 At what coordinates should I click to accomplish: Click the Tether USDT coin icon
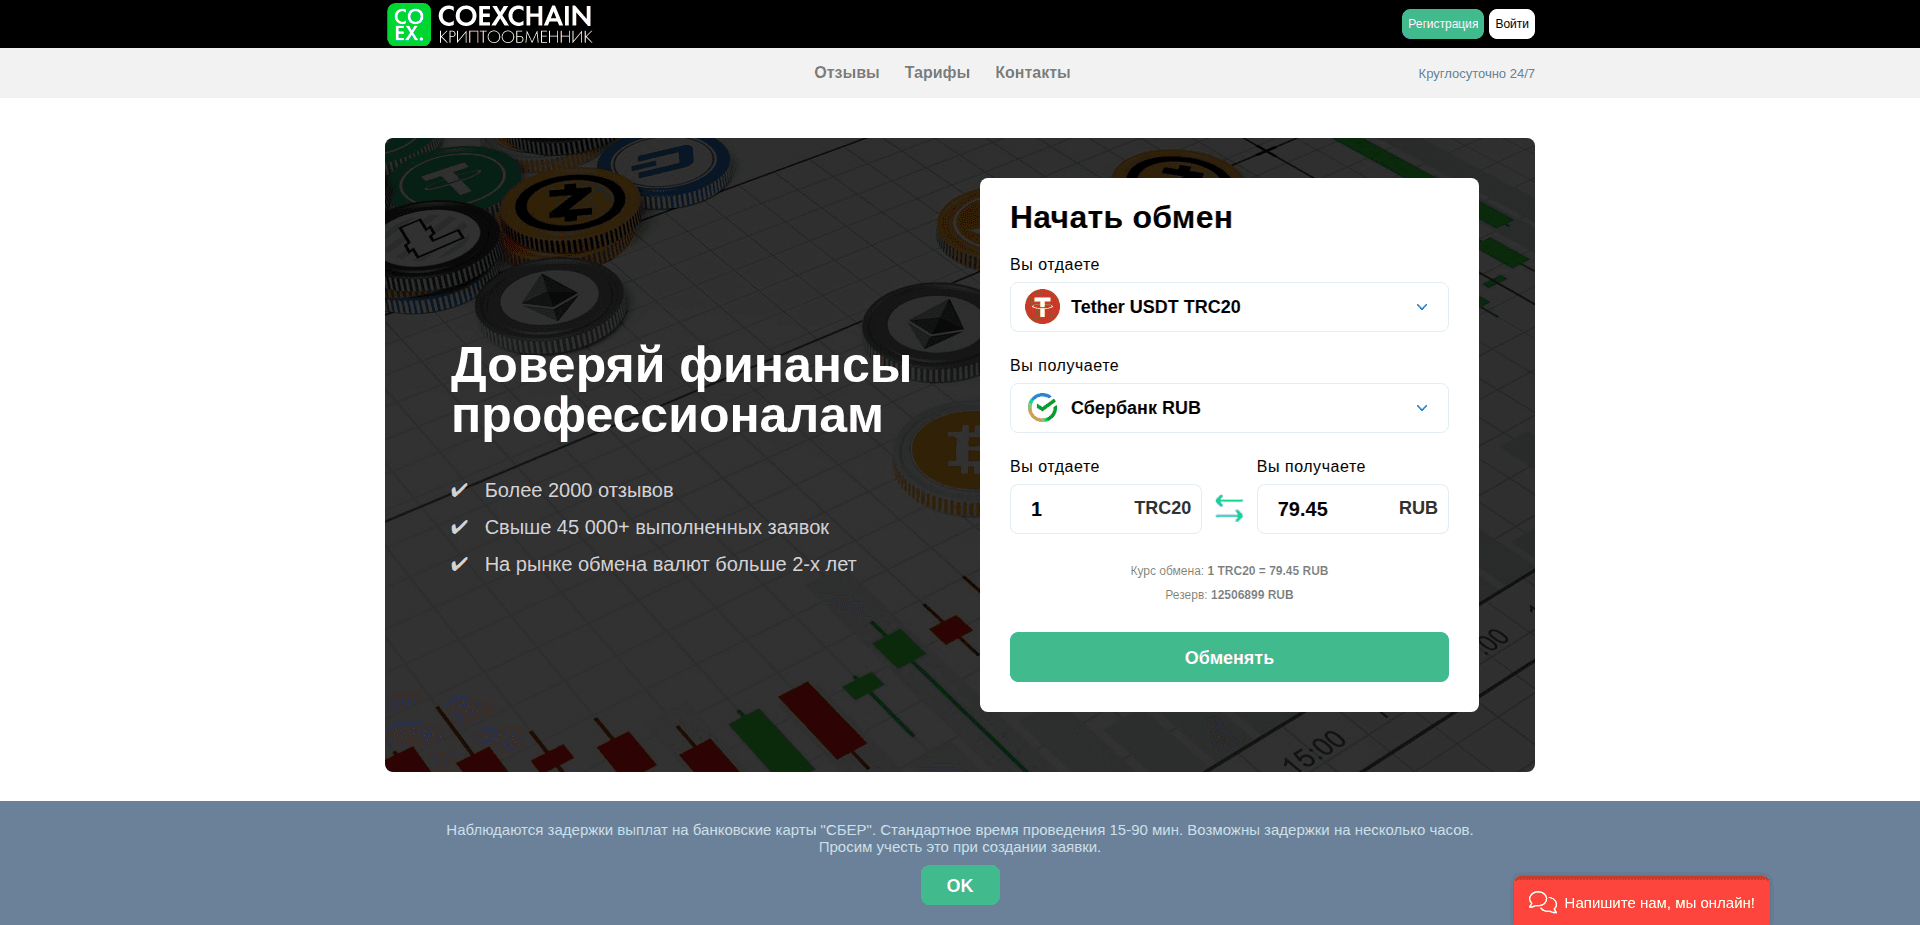click(1041, 307)
